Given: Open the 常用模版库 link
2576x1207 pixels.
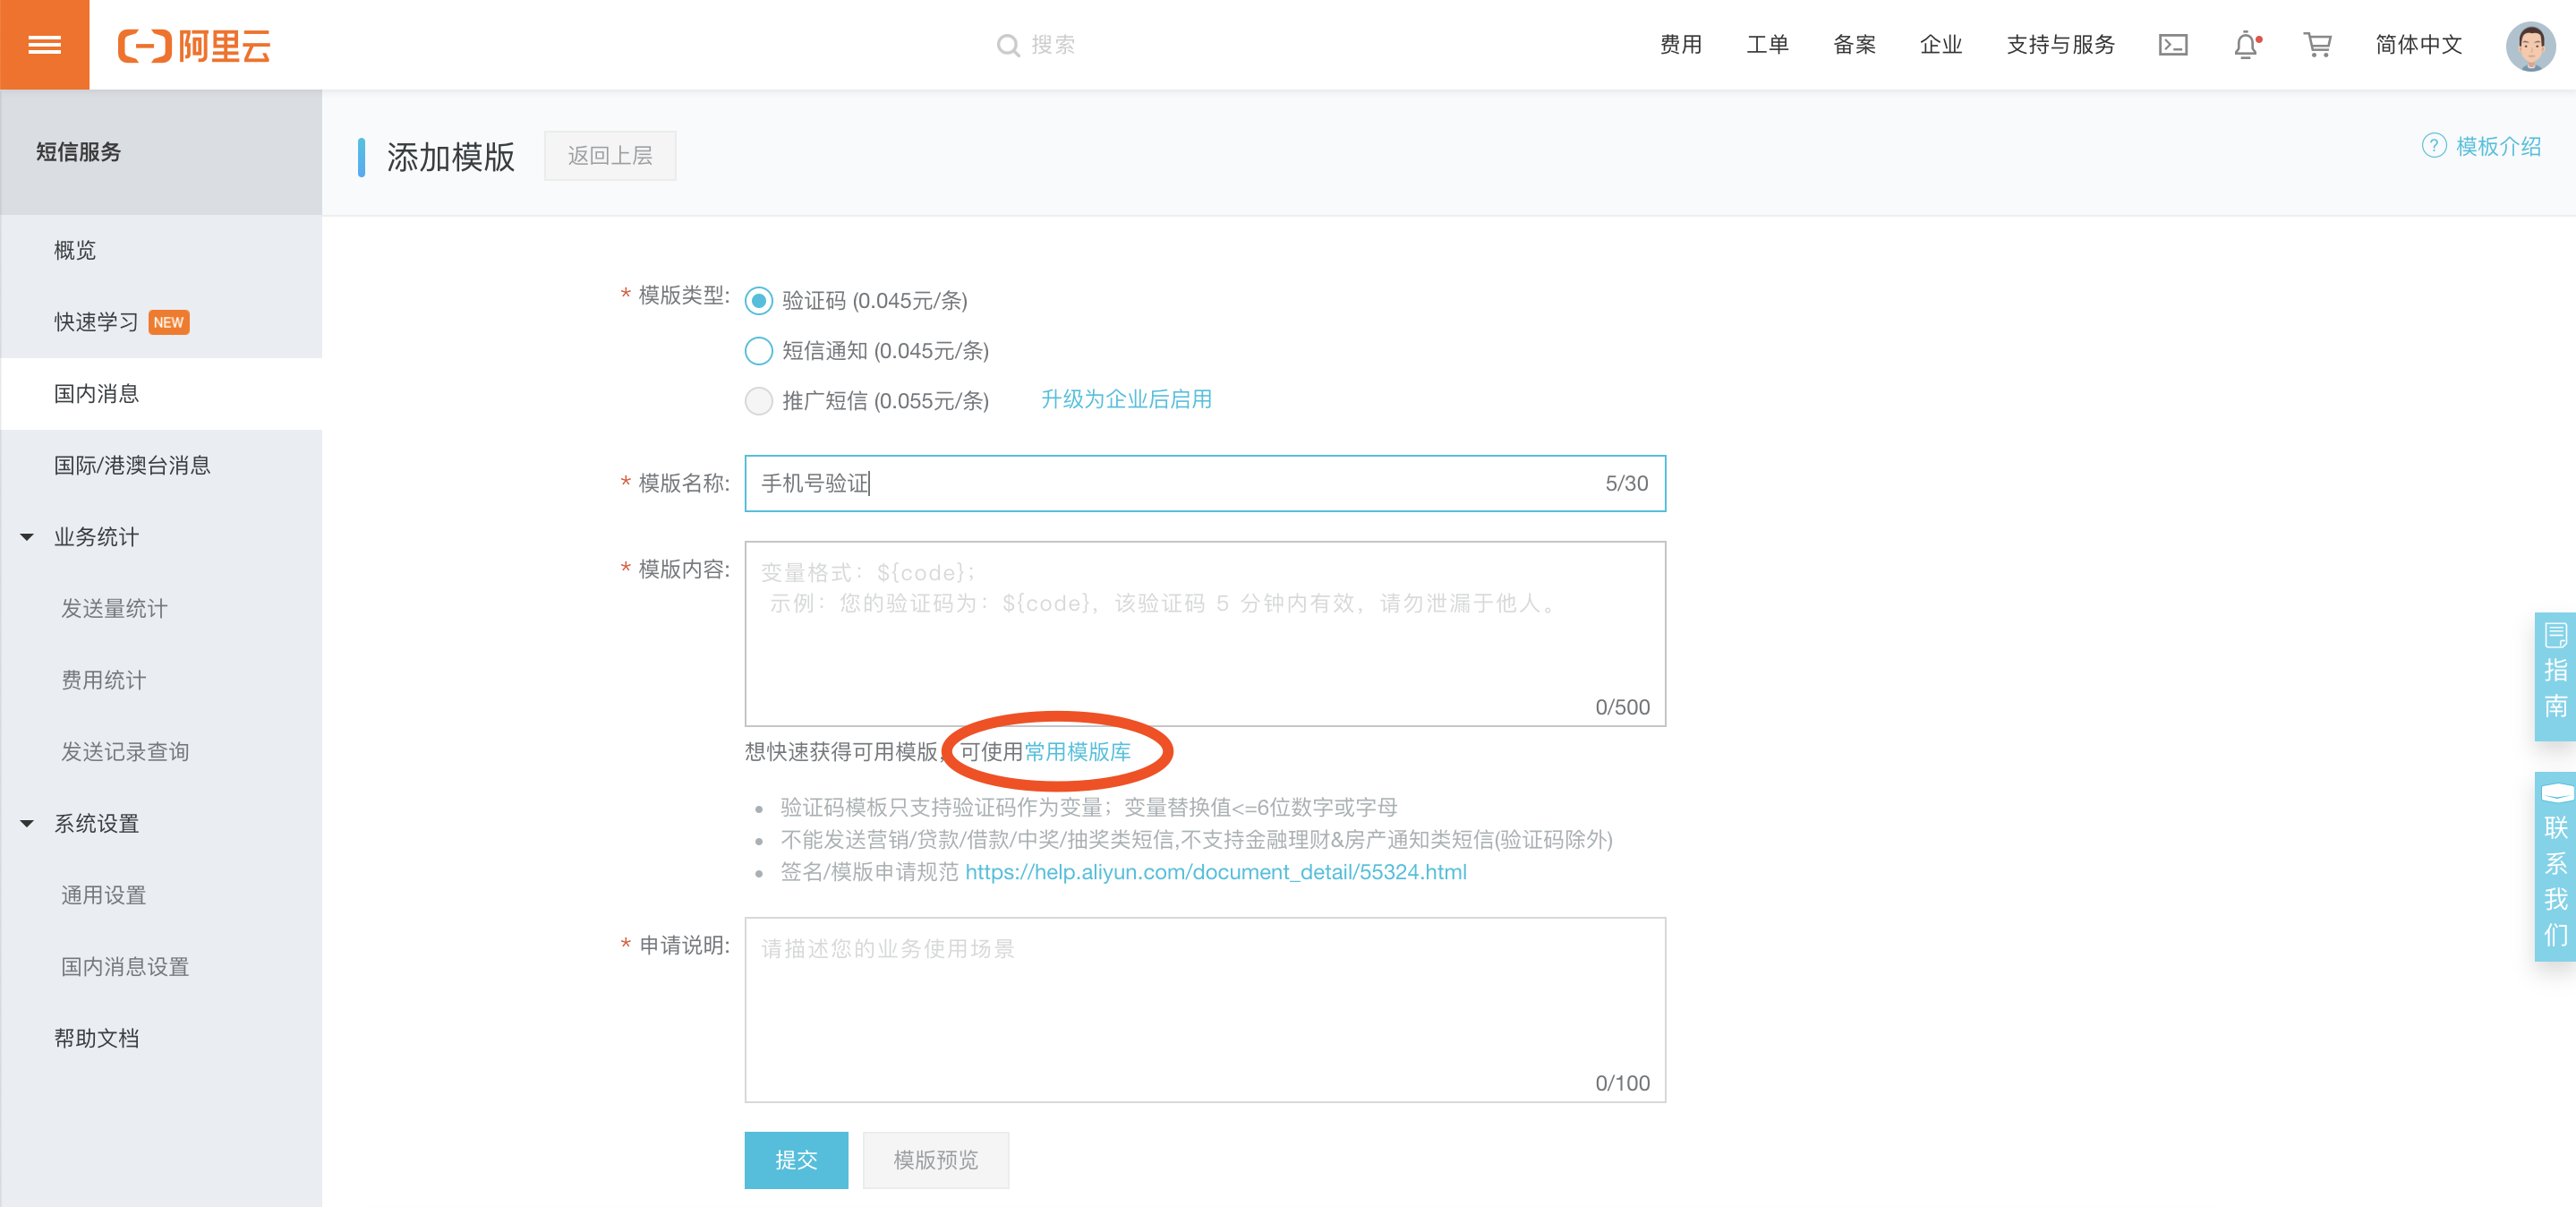Looking at the screenshot, I should [1077, 752].
